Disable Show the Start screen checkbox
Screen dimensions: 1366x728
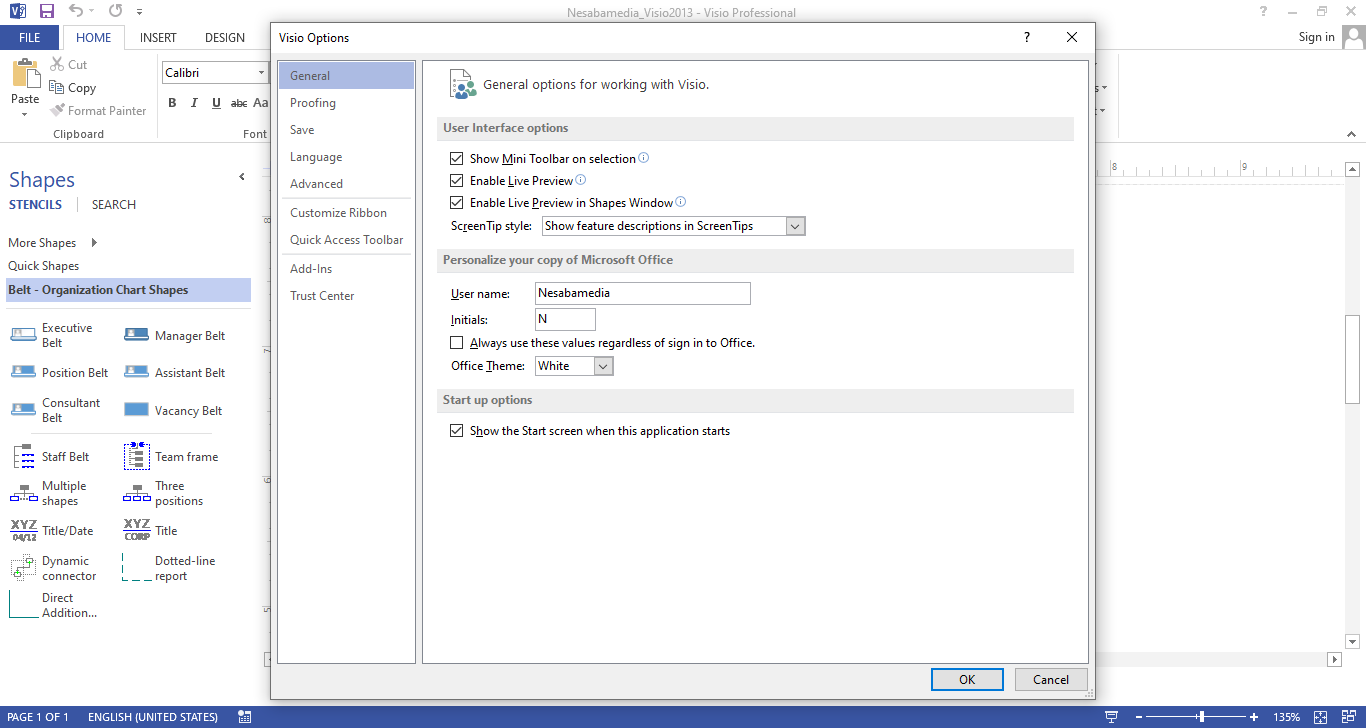(x=457, y=431)
